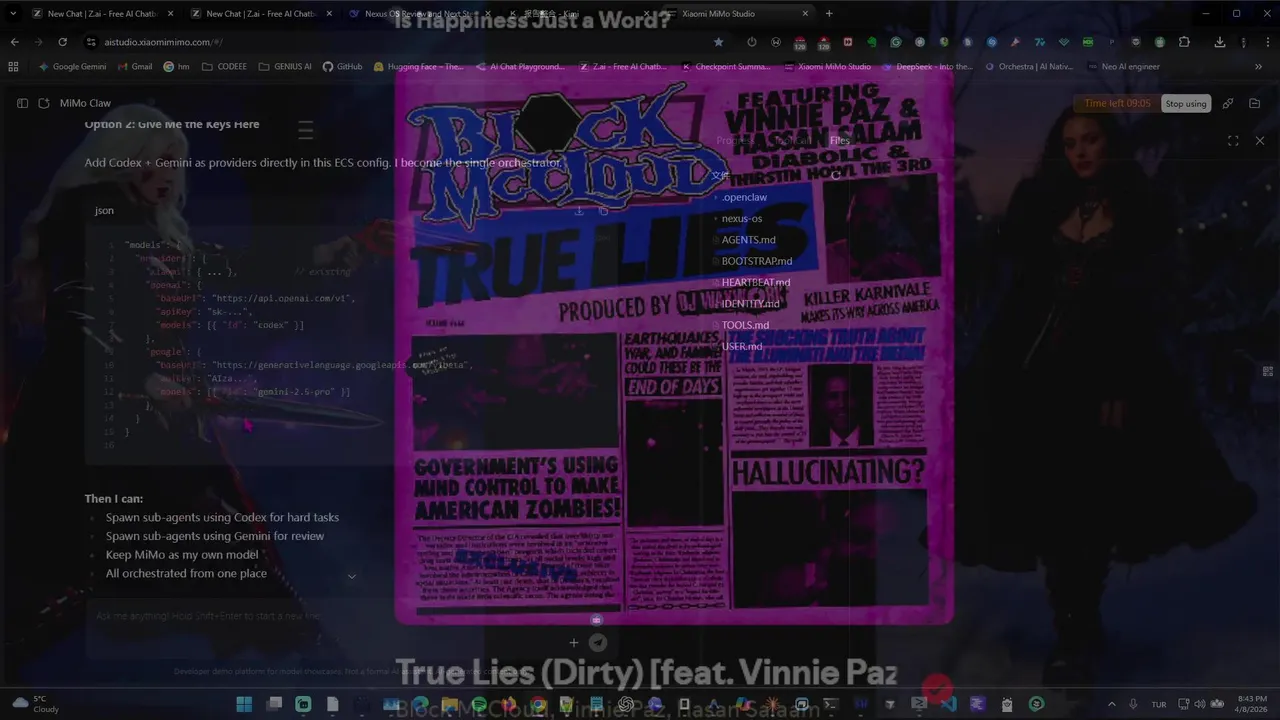1280x720 pixels.
Task: Open the weather widget showing 5°C Cloudy
Action: (x=36, y=704)
